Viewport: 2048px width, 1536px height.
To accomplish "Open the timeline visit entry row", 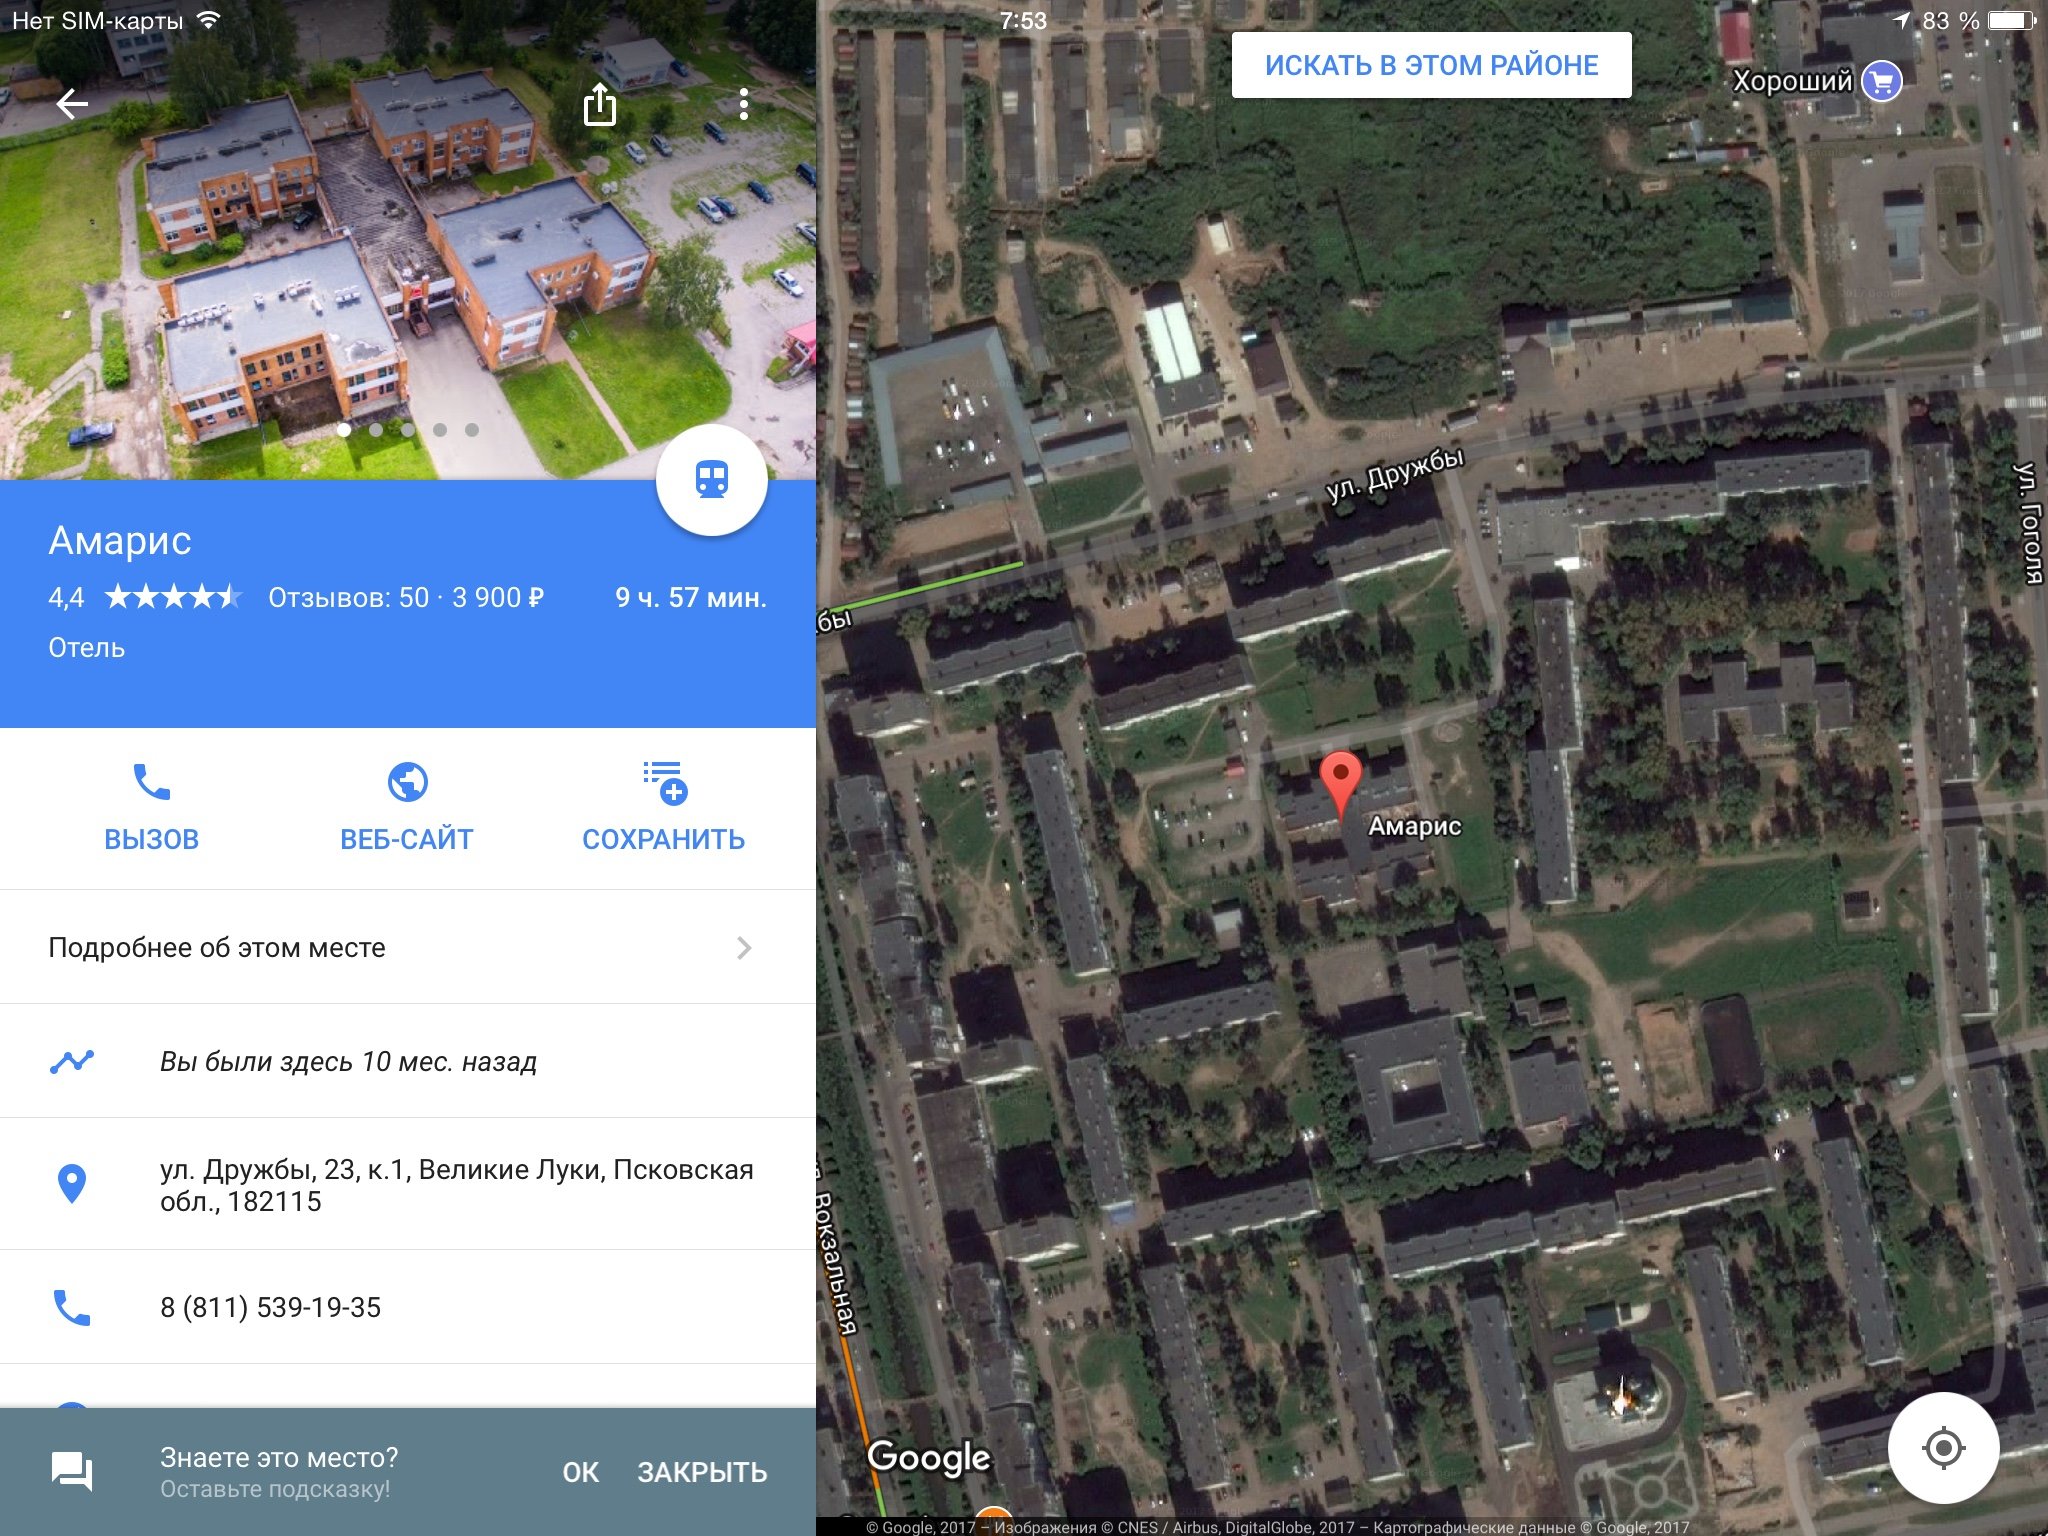I will coord(408,1061).
